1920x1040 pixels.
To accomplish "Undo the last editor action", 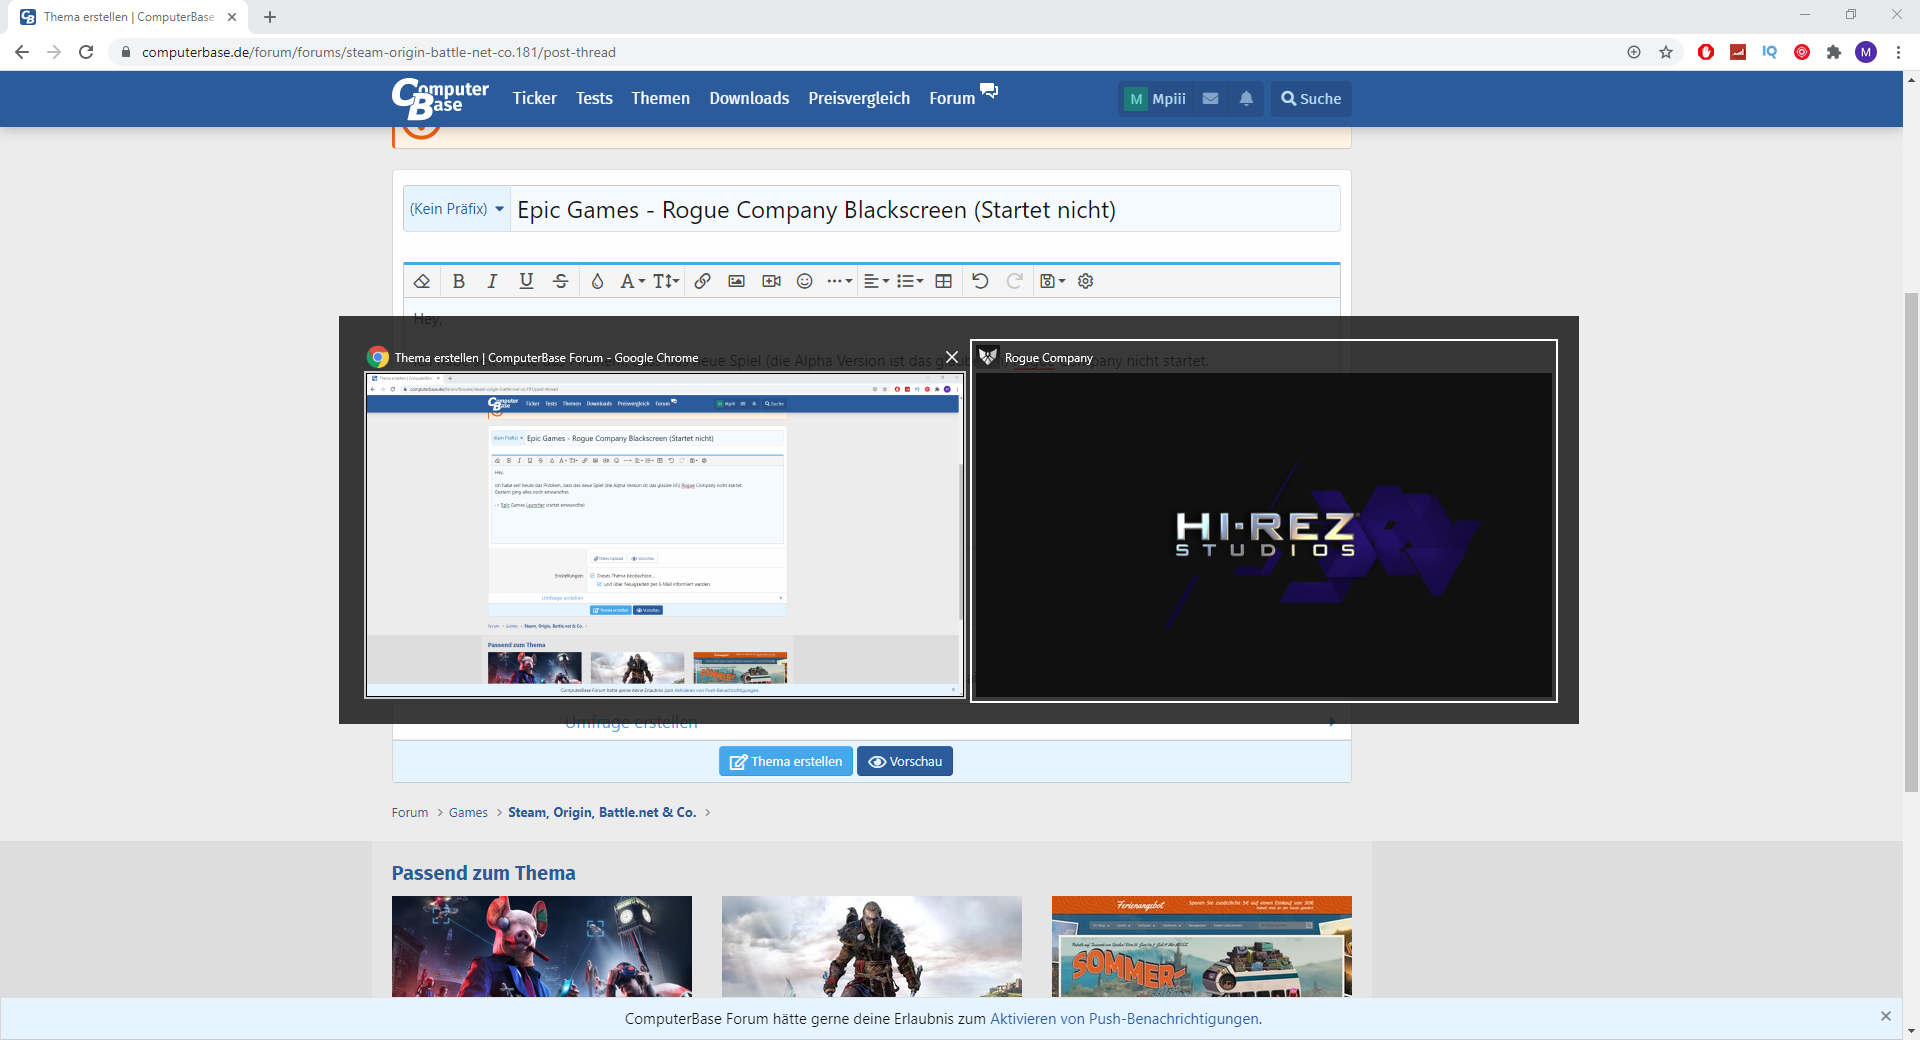I will (x=981, y=281).
